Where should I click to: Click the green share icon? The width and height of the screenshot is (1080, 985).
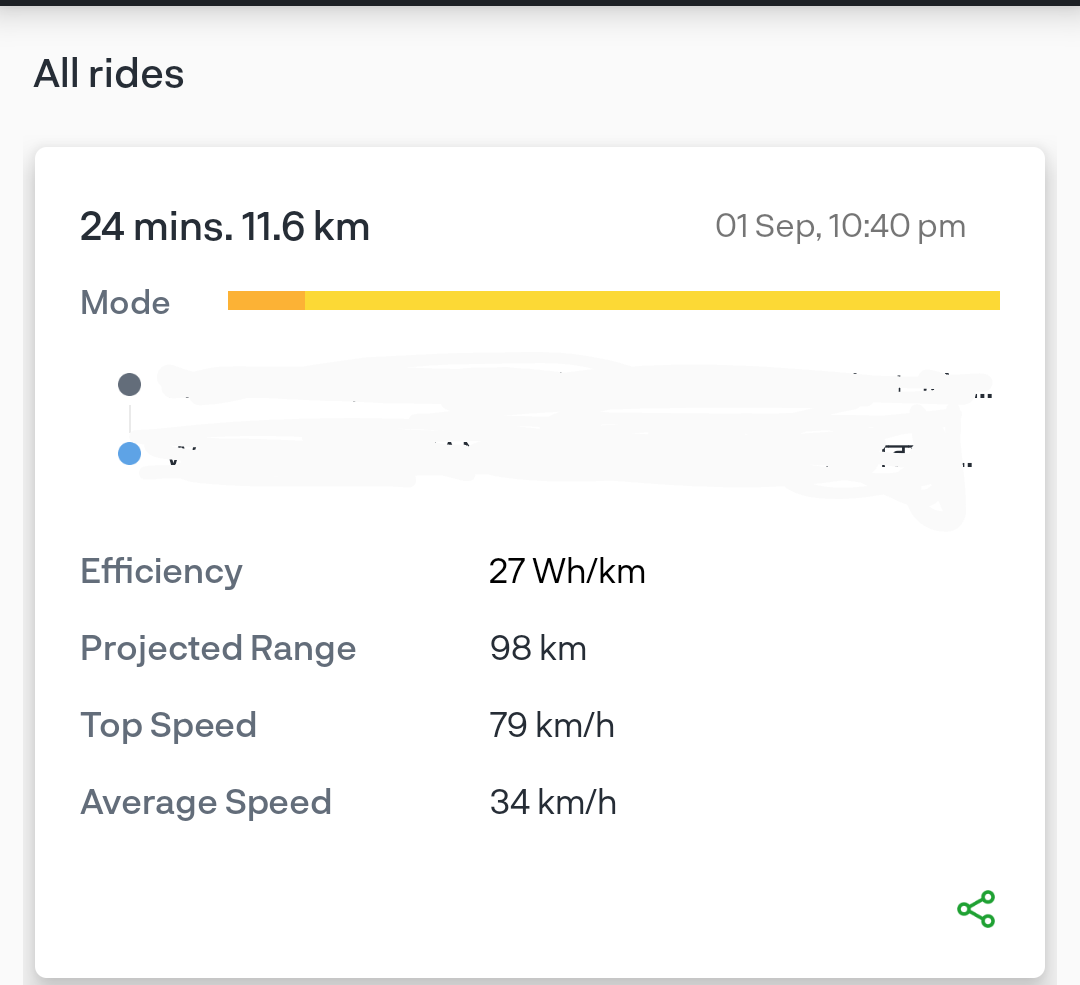click(x=976, y=909)
